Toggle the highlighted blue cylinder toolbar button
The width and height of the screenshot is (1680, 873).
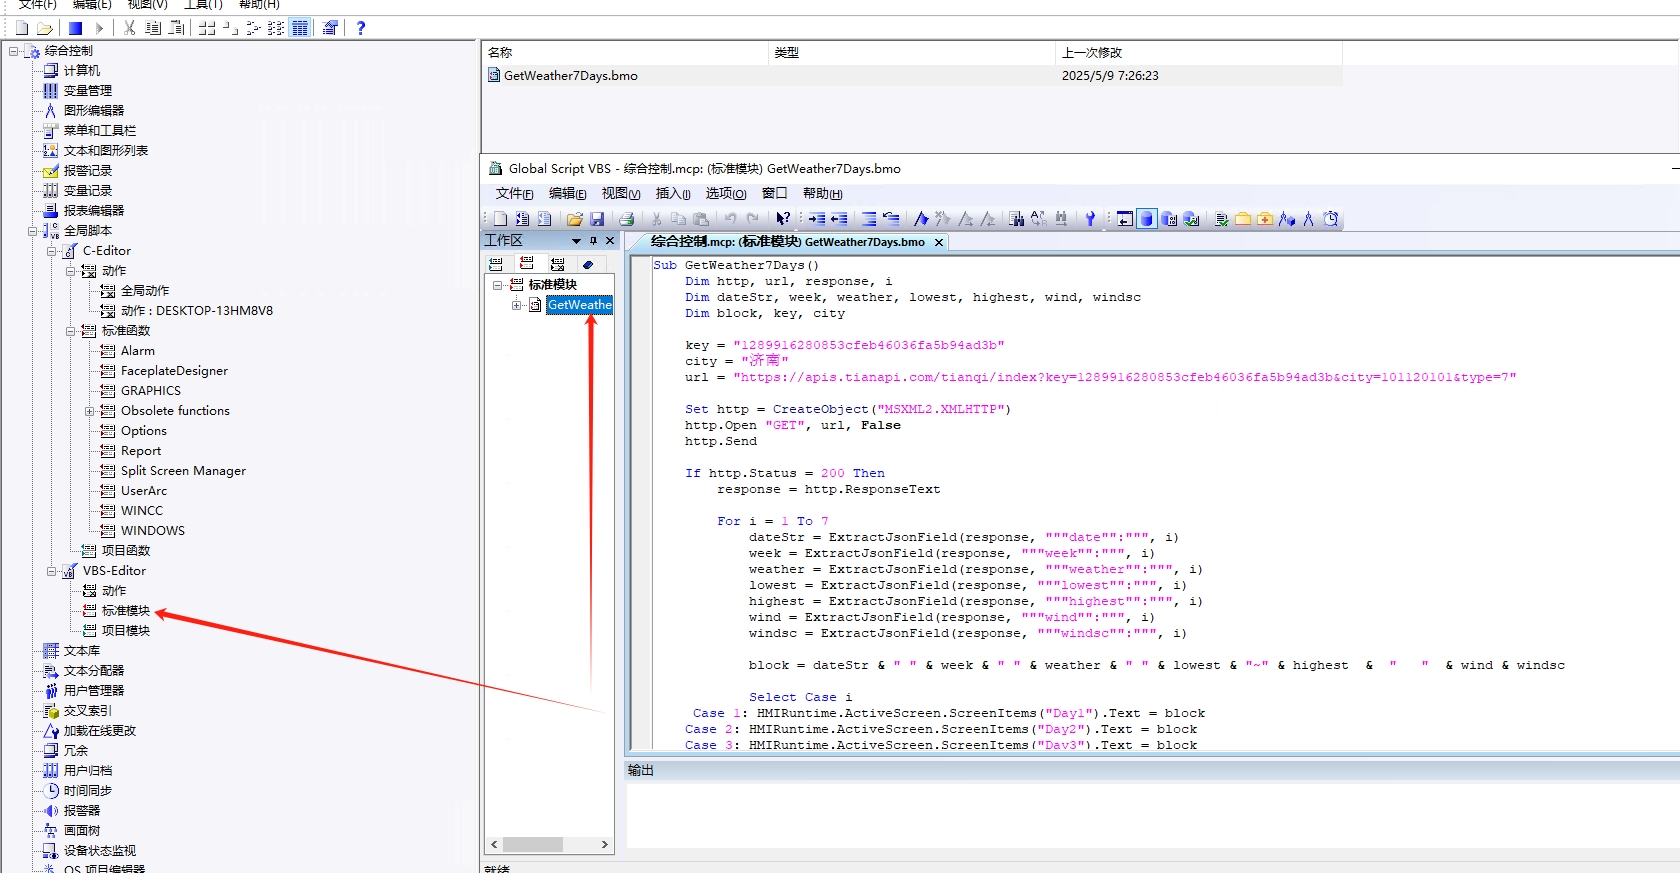1147,219
